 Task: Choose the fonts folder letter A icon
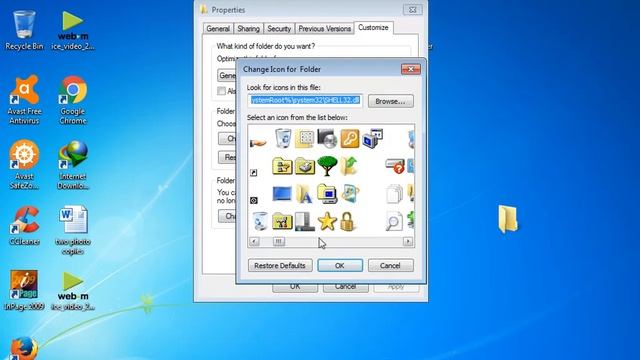[304, 193]
